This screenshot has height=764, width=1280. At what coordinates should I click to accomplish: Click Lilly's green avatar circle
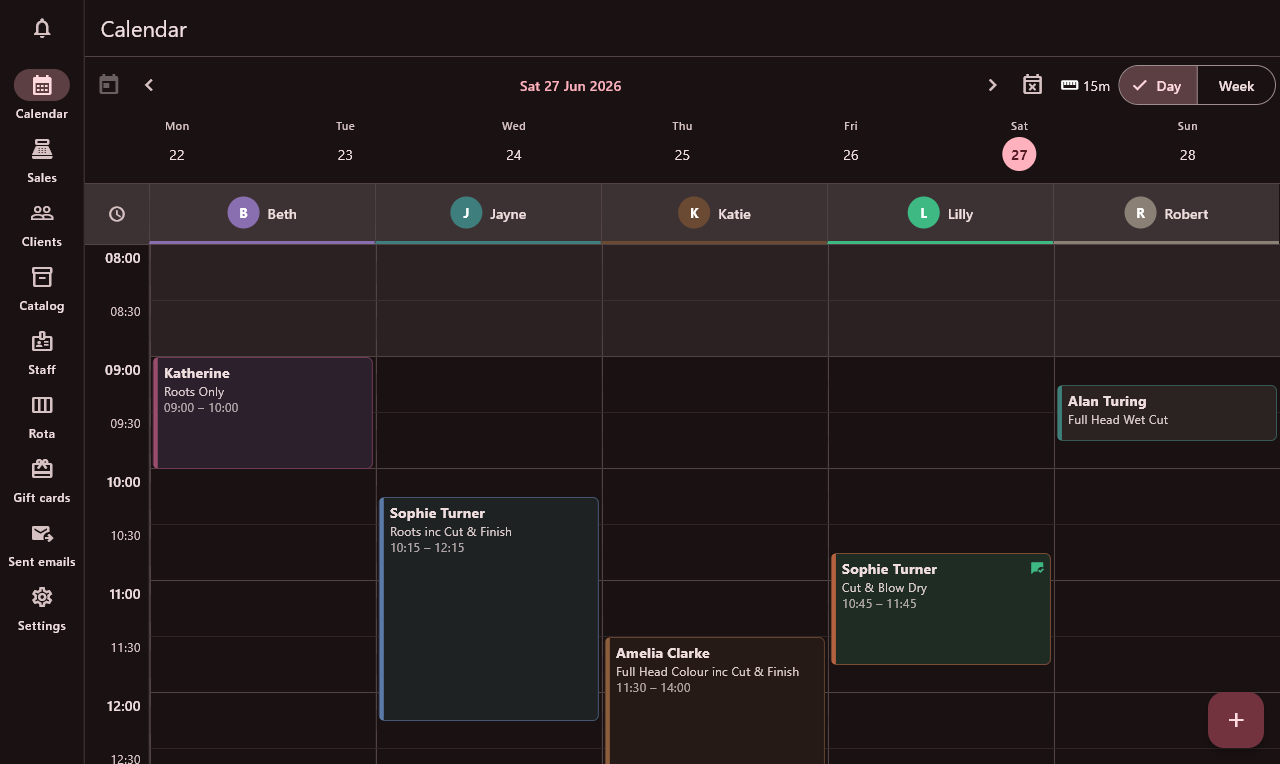click(924, 213)
